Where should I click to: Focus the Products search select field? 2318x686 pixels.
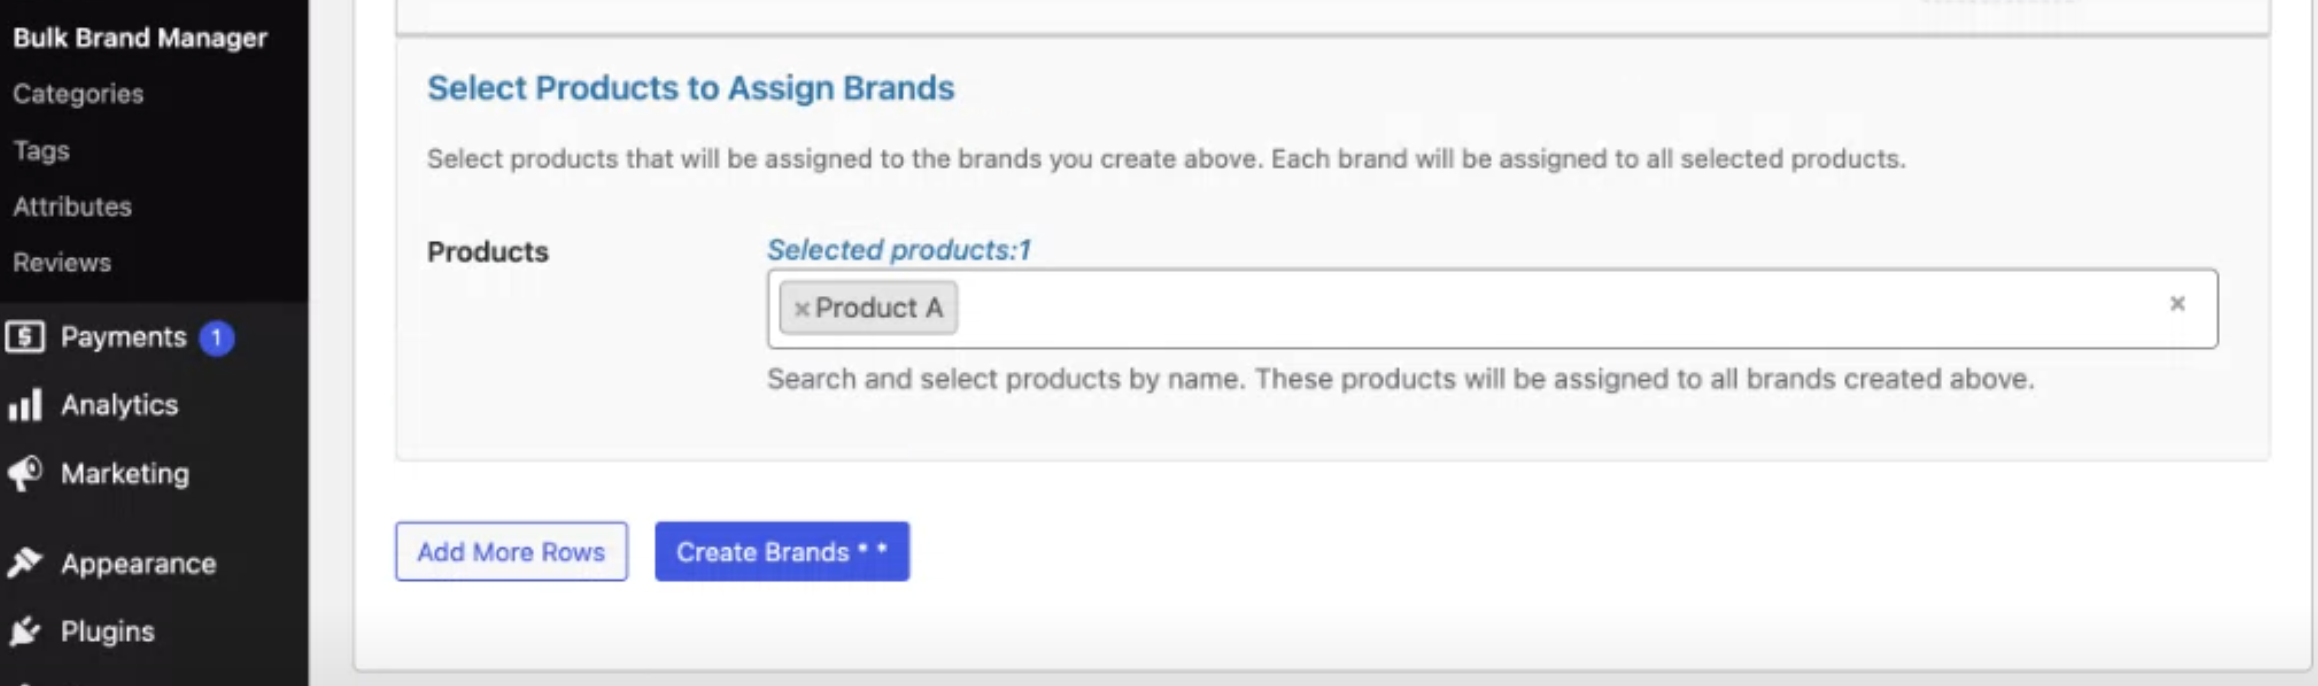1492,309
